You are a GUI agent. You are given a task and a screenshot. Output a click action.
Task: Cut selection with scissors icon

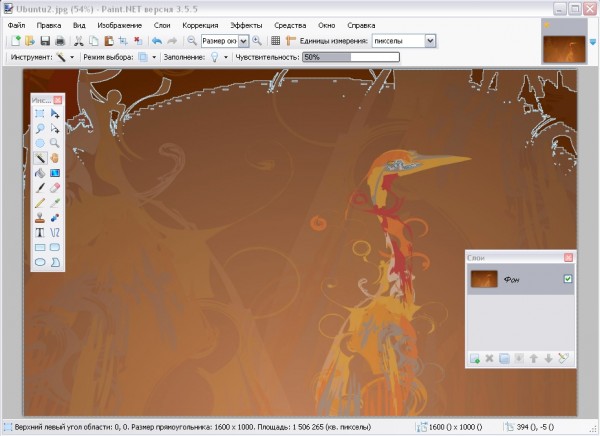pos(79,41)
